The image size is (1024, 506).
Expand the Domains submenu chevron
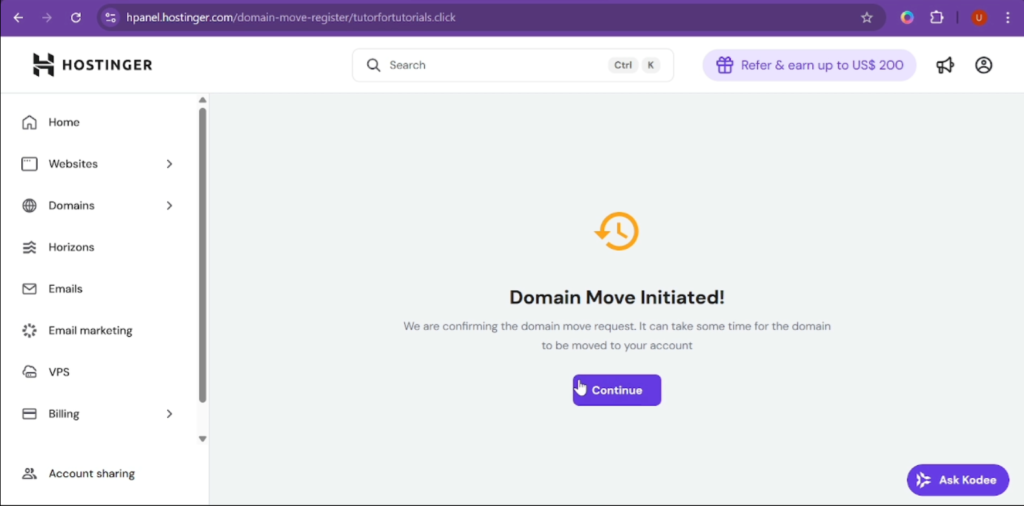coord(169,206)
